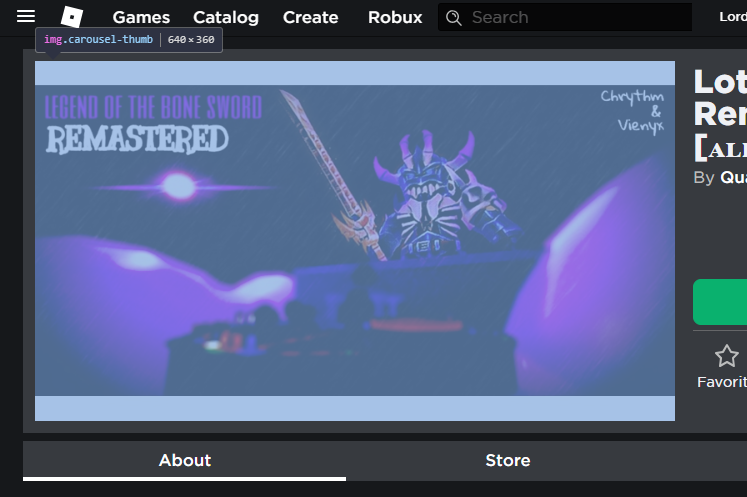
Task: Click the game carousel thumbnail image
Action: (x=355, y=241)
